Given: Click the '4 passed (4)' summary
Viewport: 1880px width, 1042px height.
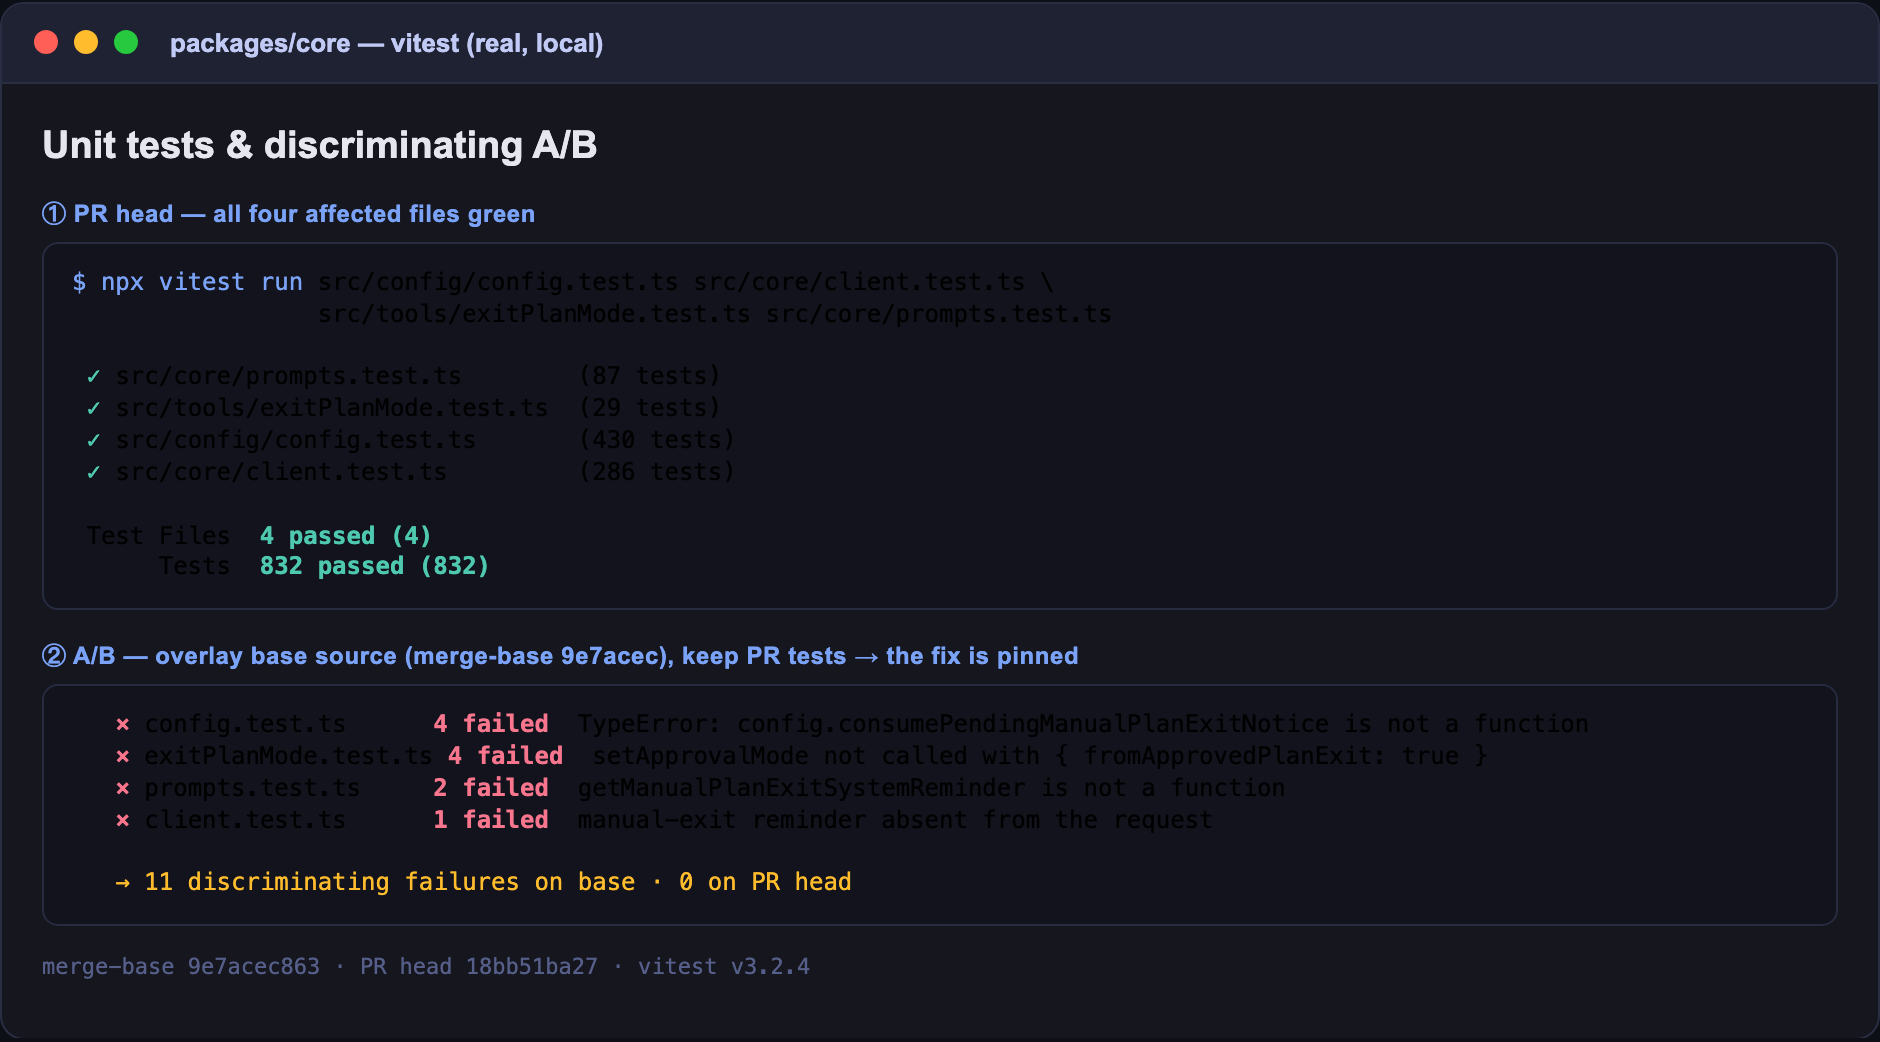Looking at the screenshot, I should click(346, 537).
